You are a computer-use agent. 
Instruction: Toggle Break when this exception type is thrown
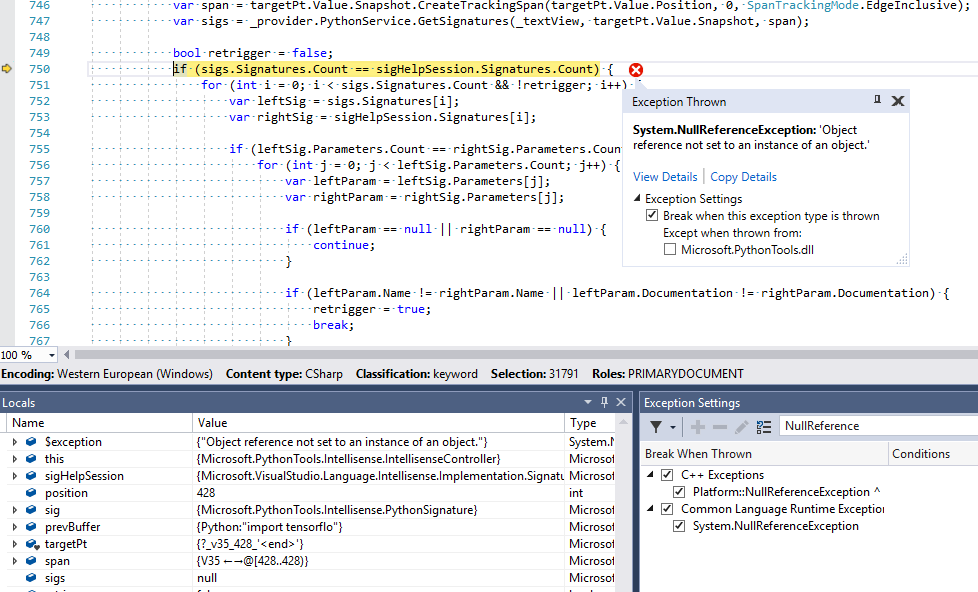[x=652, y=215]
